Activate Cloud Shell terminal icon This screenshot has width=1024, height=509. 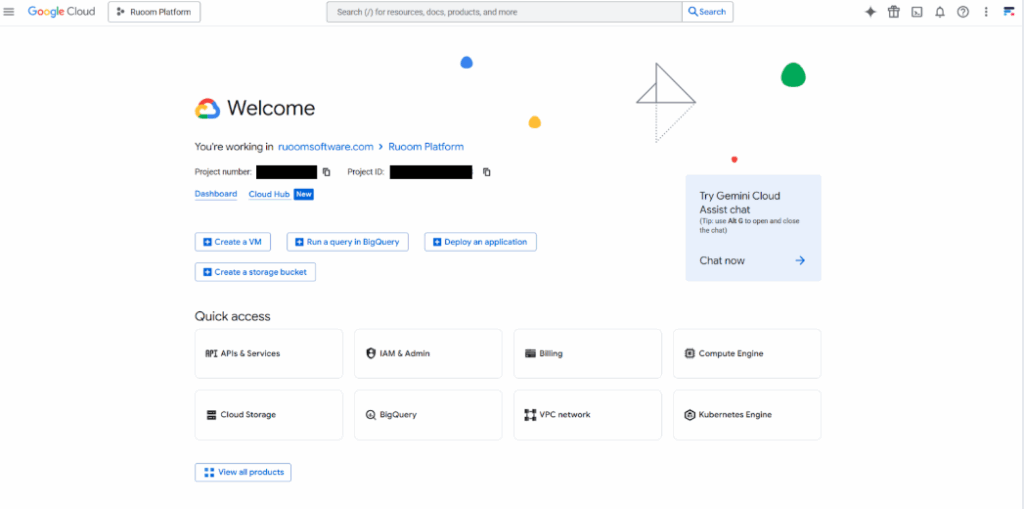916,12
